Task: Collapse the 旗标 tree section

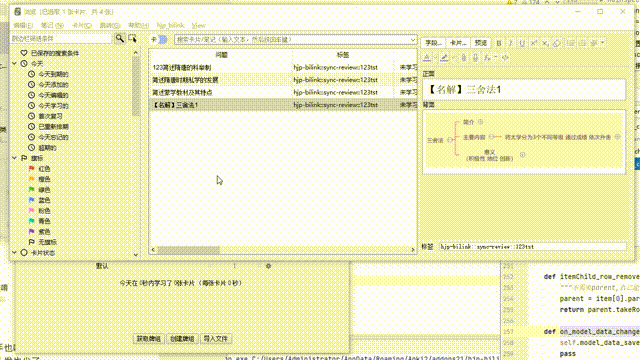Action: coord(15,158)
